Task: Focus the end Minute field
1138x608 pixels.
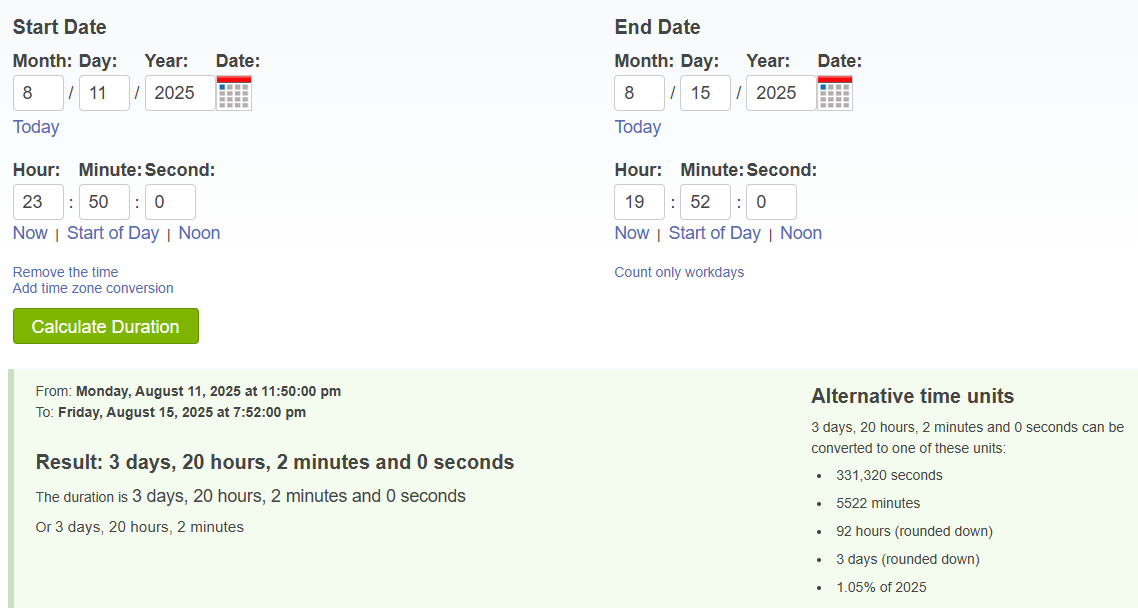Action: 705,202
